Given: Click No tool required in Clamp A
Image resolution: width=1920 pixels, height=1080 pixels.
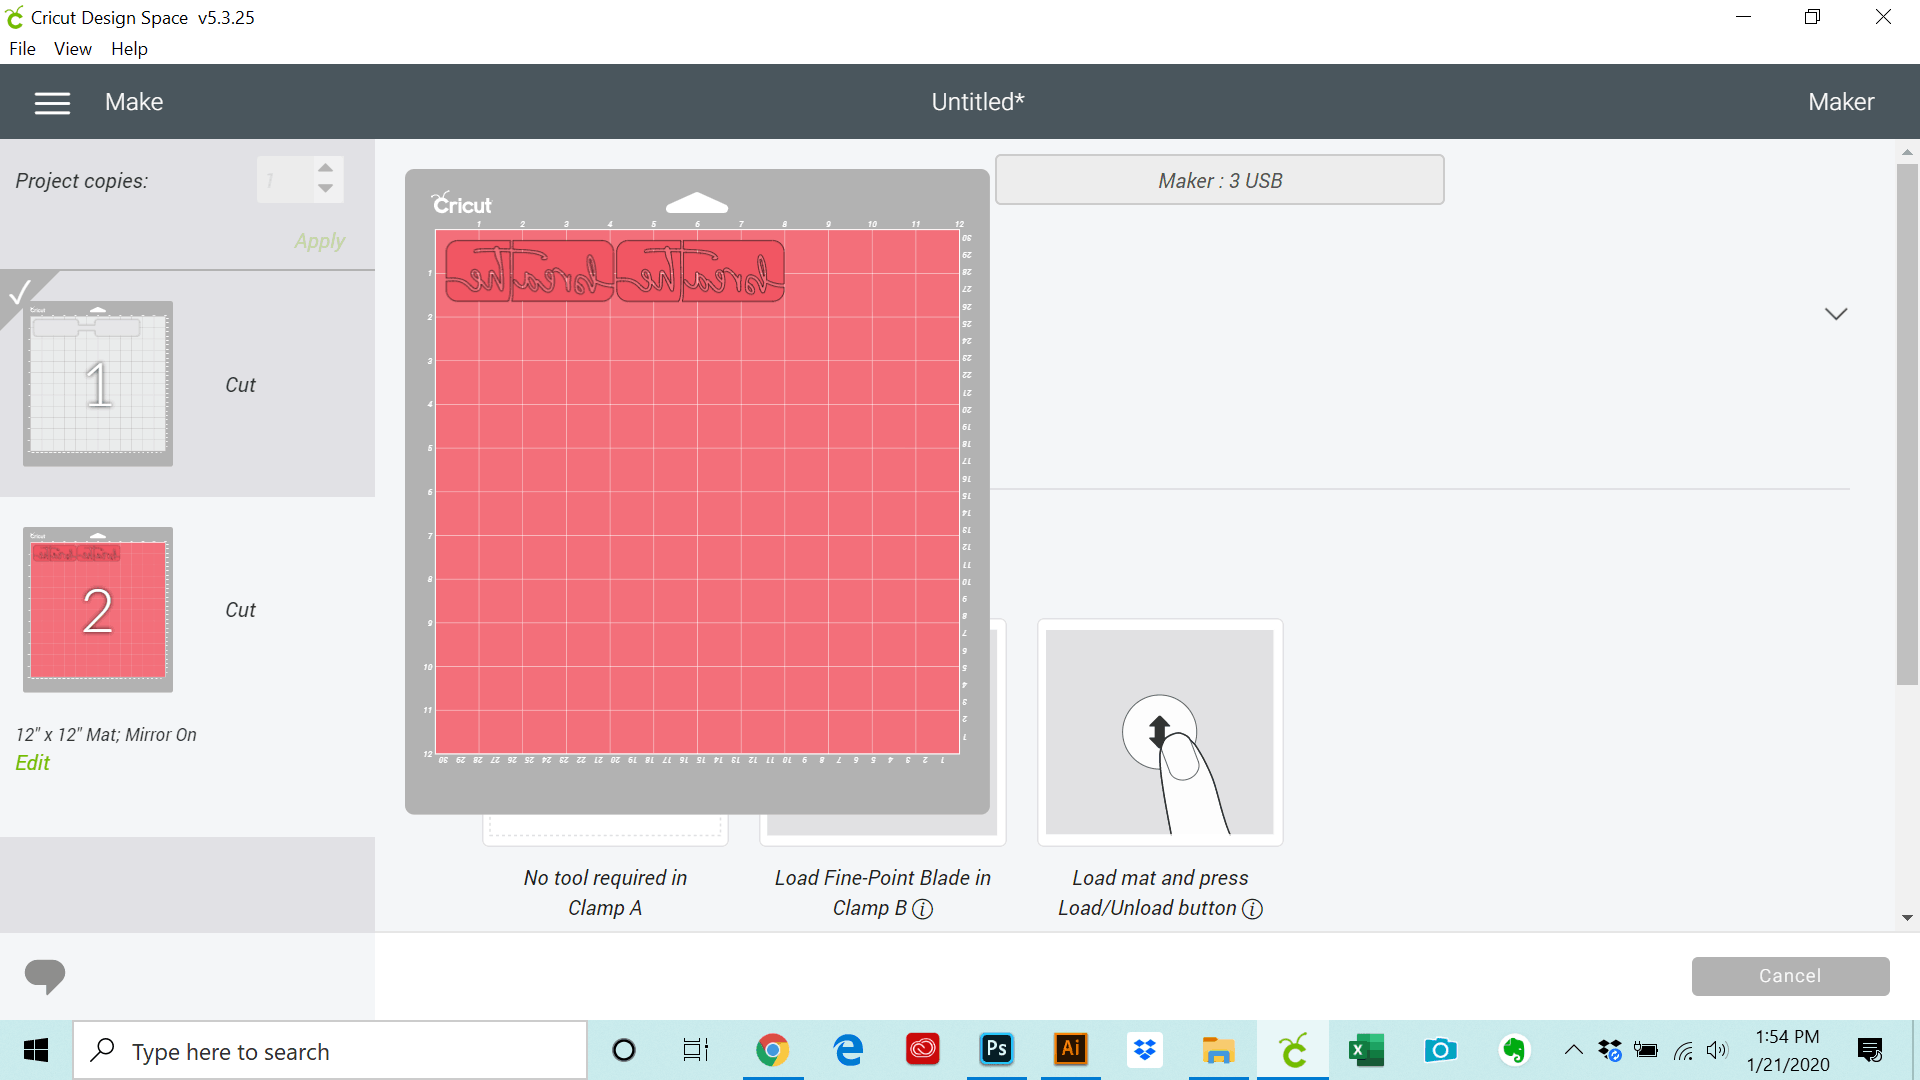Looking at the screenshot, I should (x=605, y=893).
